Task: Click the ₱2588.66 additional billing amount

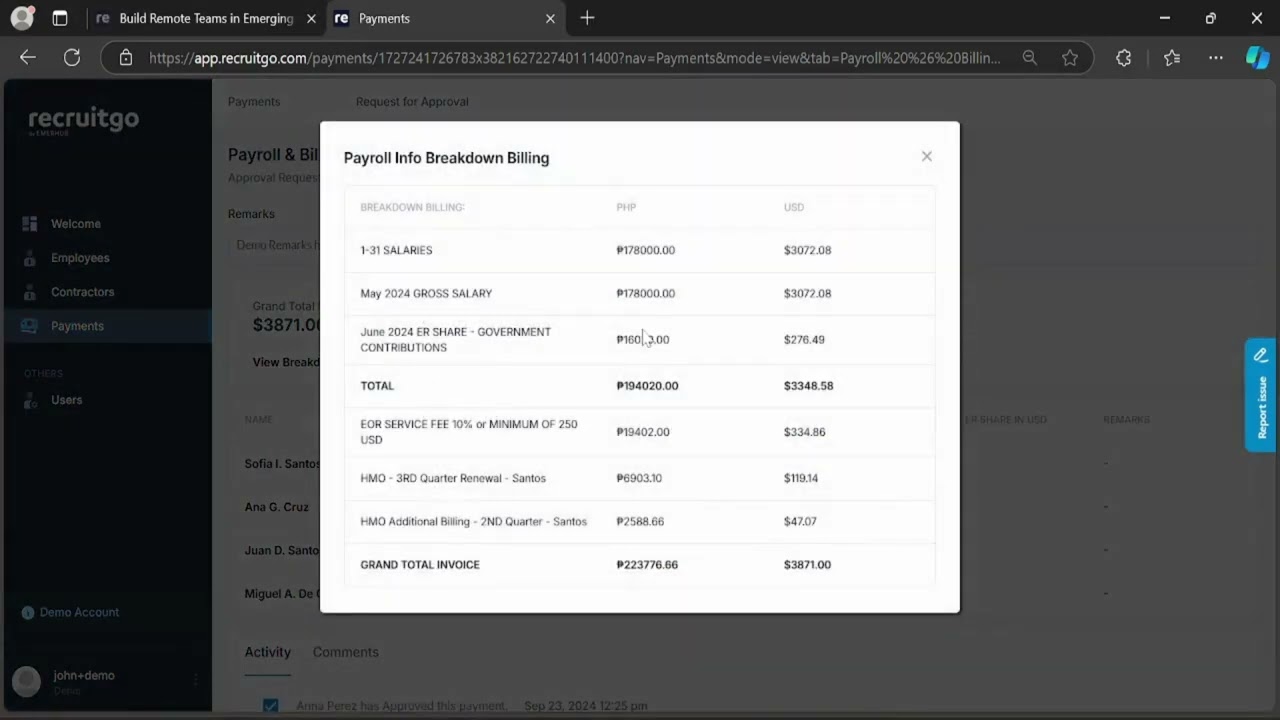Action: coord(640,521)
